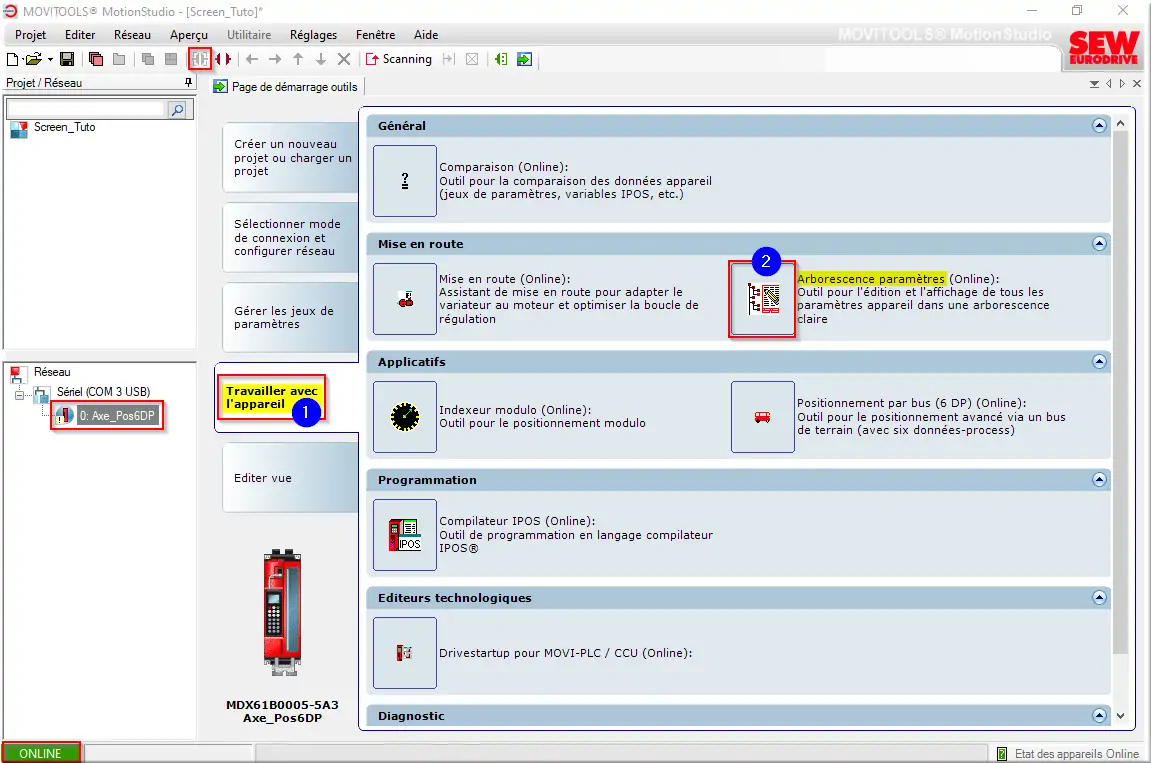Click the grey tile windows icon

(x=171, y=59)
